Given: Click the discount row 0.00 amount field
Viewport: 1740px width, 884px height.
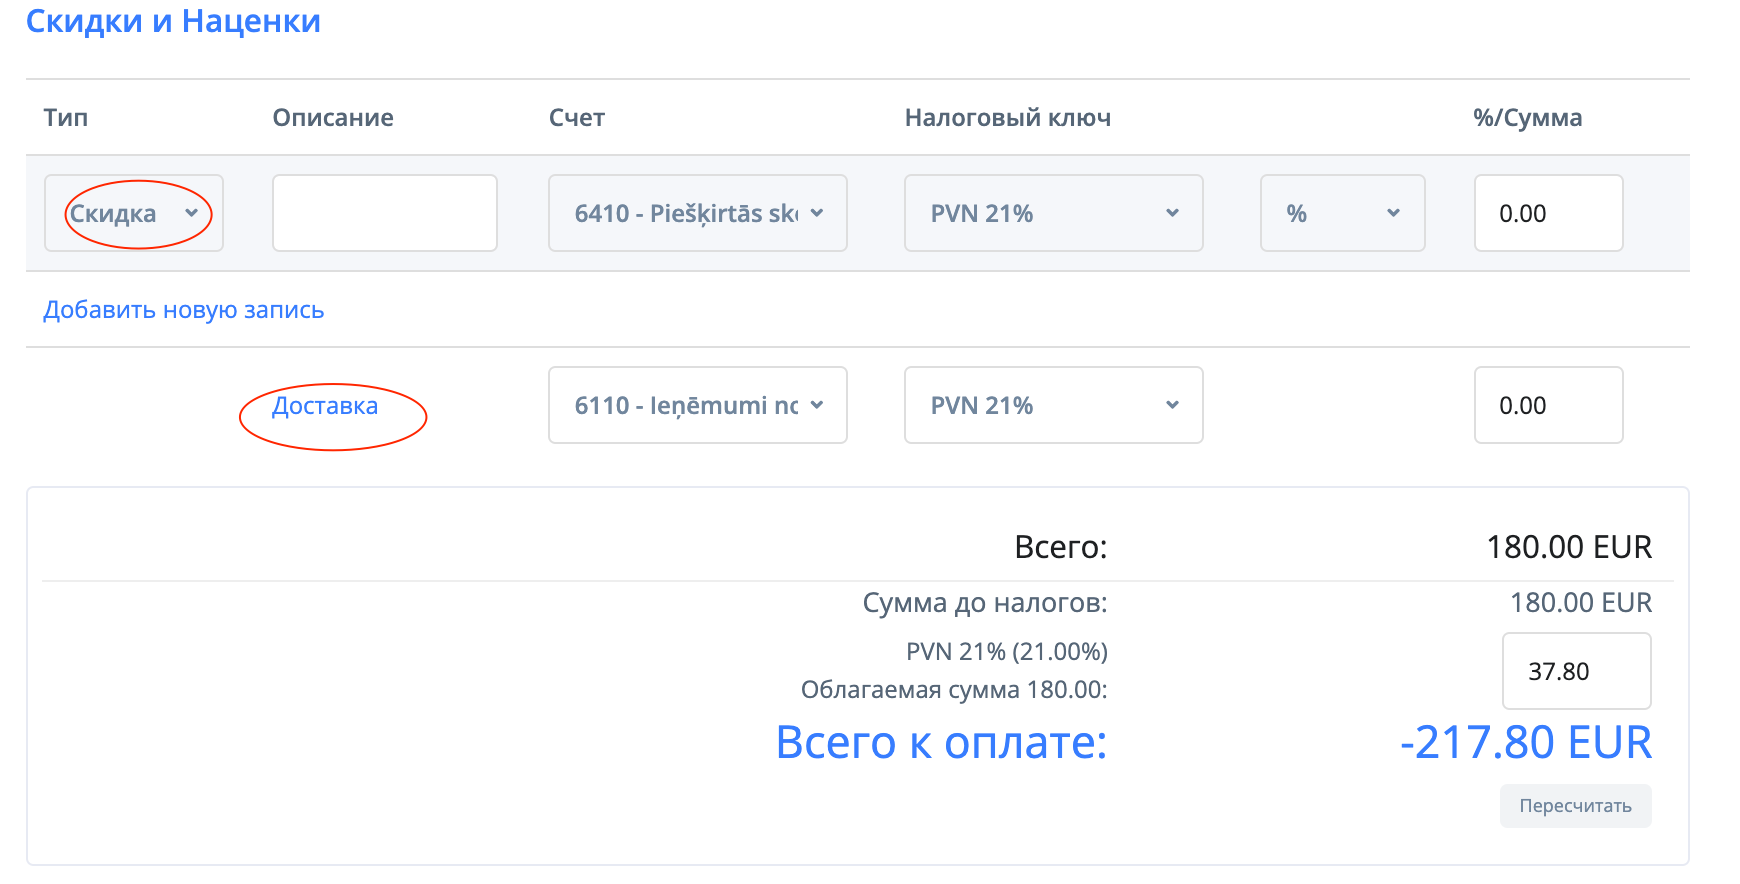Looking at the screenshot, I should (1547, 213).
